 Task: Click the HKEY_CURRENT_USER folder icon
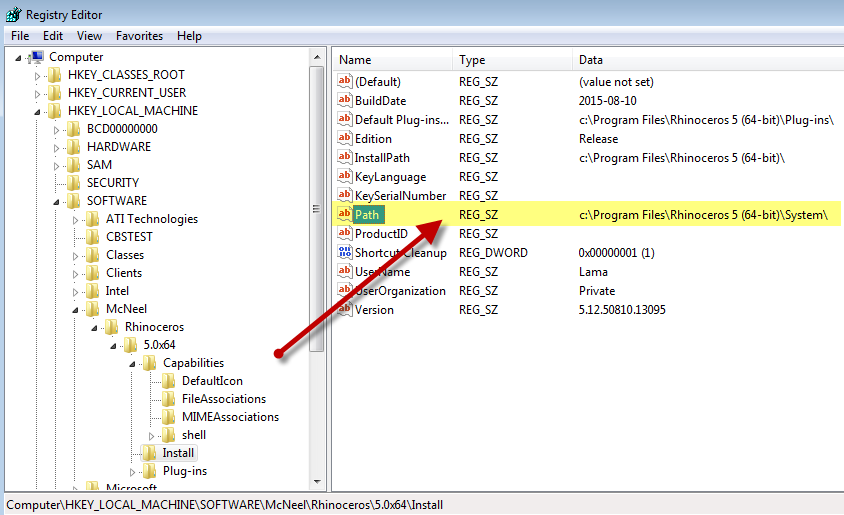tap(55, 93)
